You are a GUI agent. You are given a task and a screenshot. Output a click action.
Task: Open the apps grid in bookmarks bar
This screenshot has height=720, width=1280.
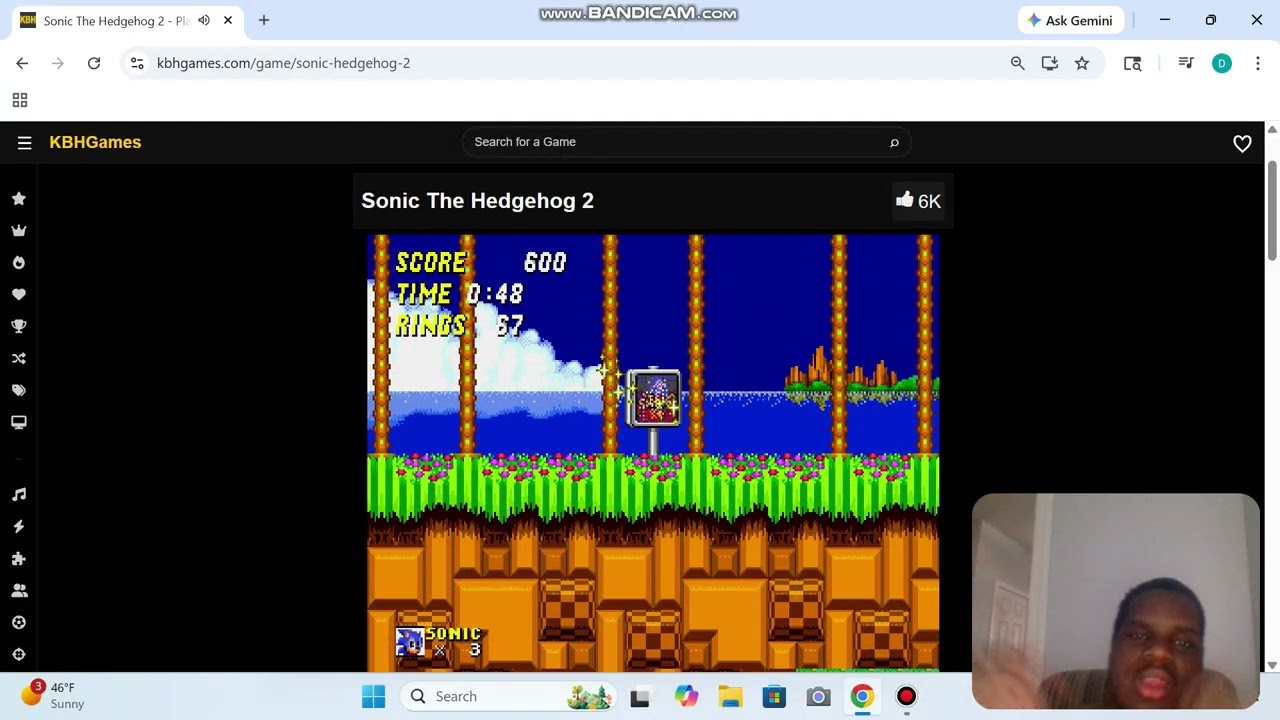point(20,100)
